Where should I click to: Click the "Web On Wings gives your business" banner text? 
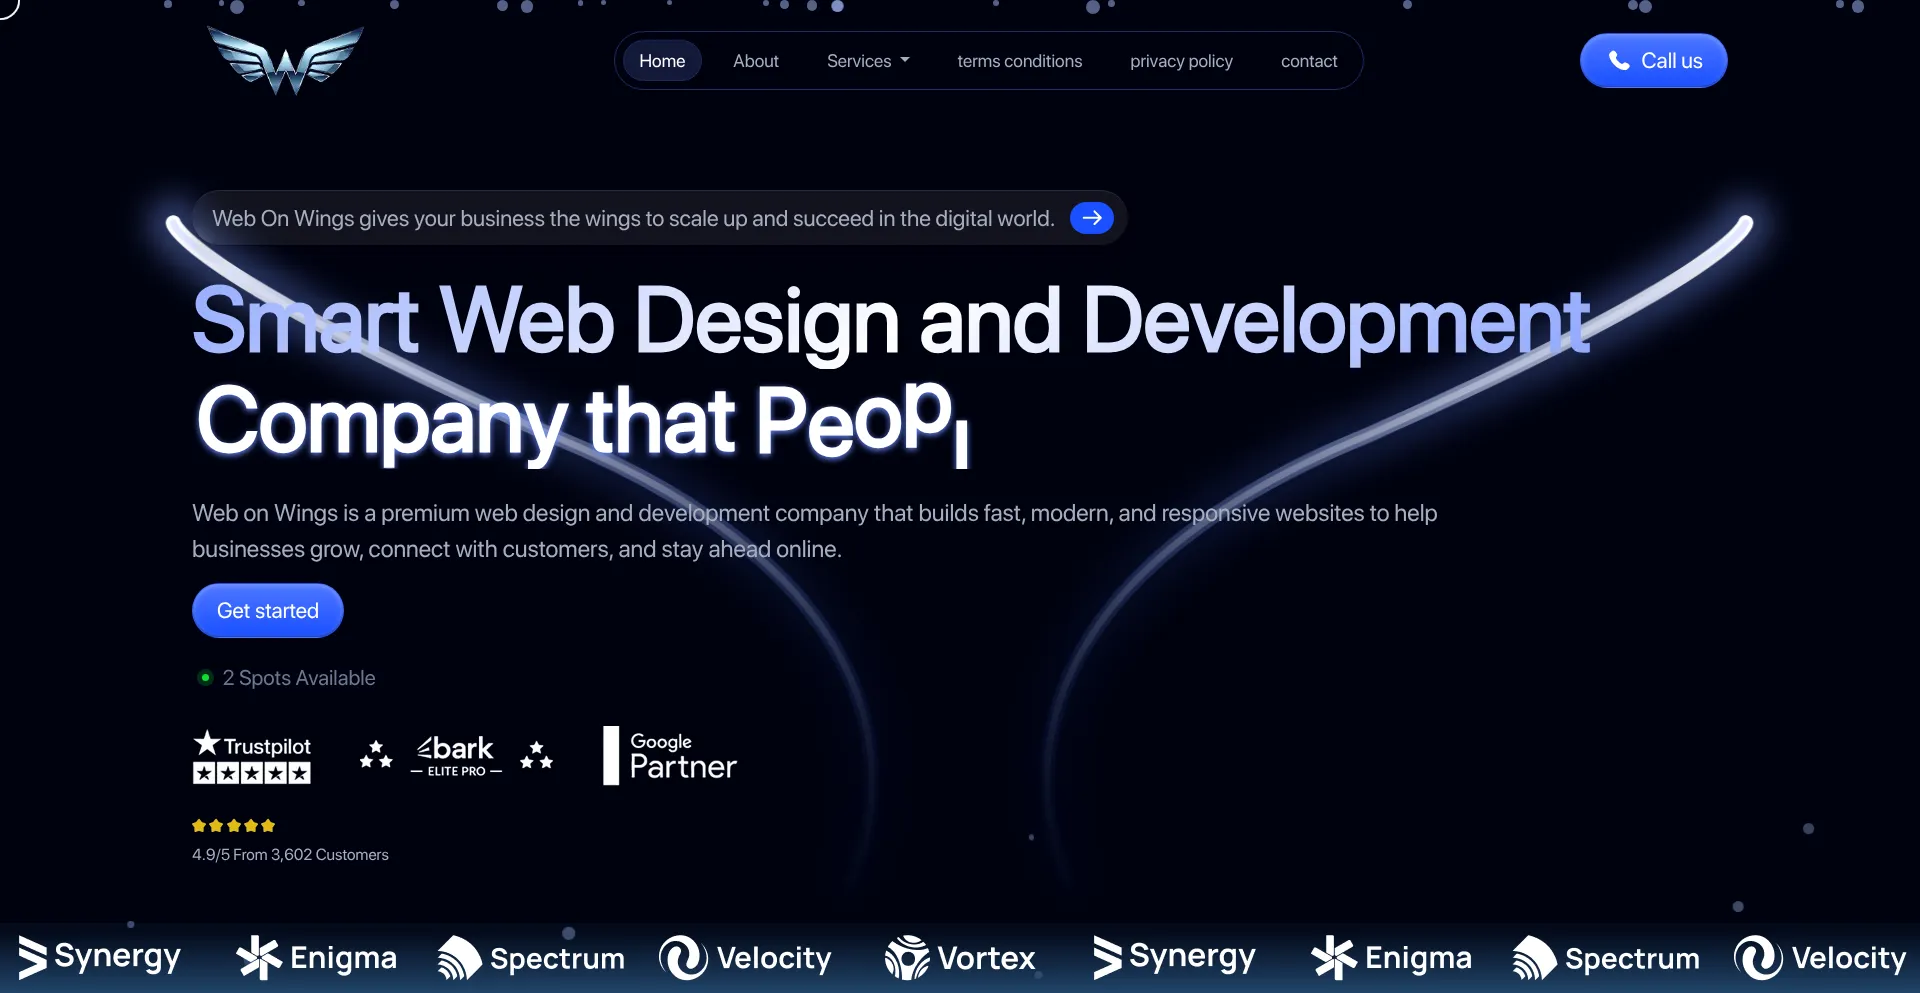click(x=633, y=218)
